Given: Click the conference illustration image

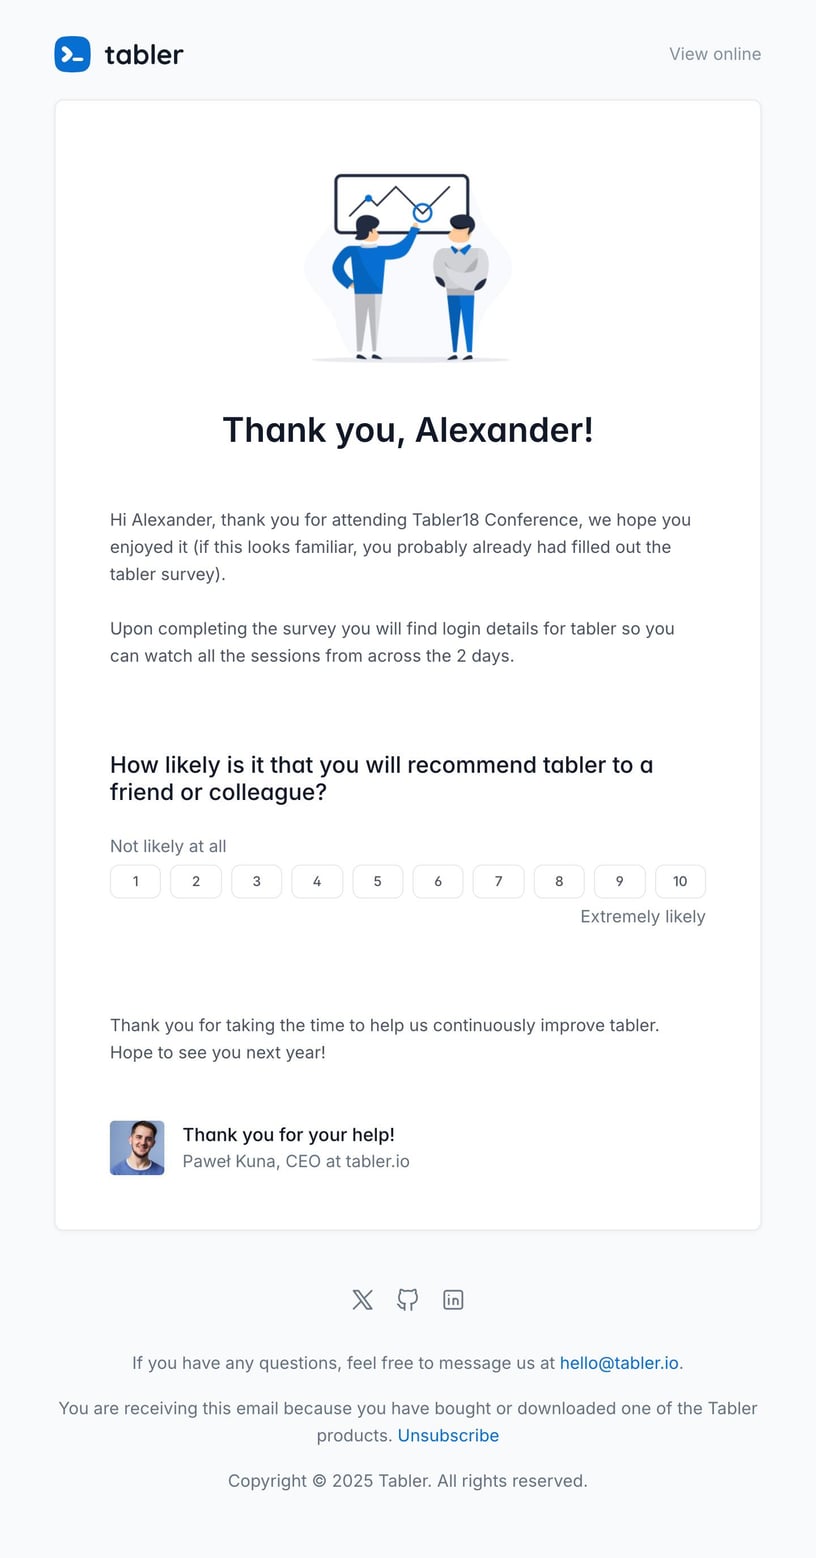Looking at the screenshot, I should pyautogui.click(x=408, y=267).
